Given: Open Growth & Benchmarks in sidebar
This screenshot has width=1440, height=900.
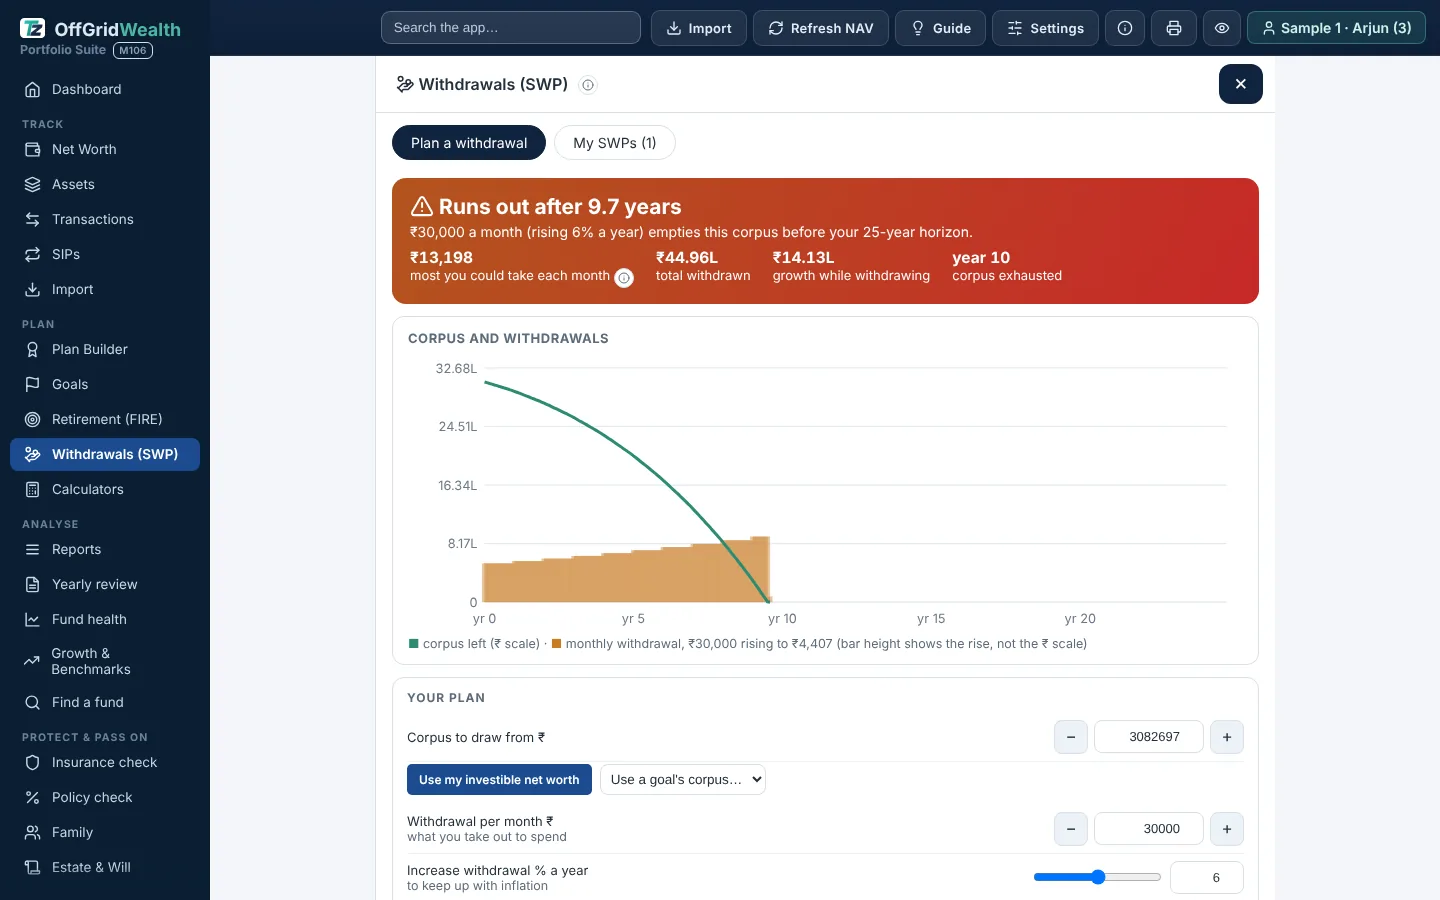Looking at the screenshot, I should tap(105, 661).
